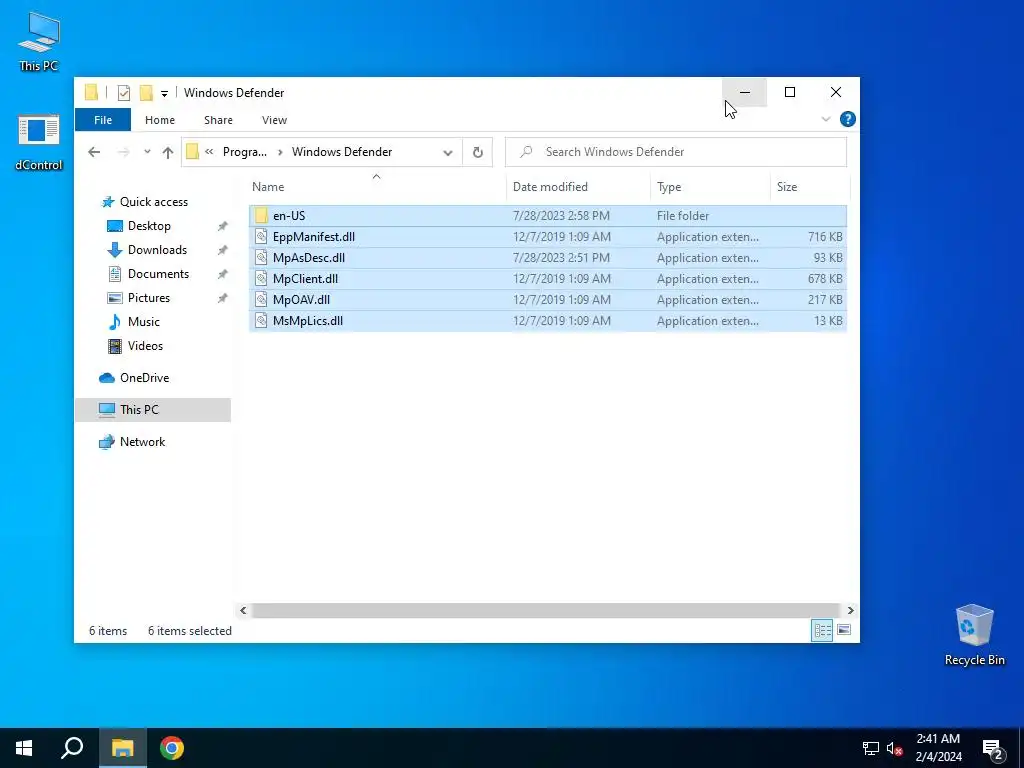Image resolution: width=1024 pixels, height=768 pixels.
Task: Switch to Details view layout button
Action: (822, 631)
